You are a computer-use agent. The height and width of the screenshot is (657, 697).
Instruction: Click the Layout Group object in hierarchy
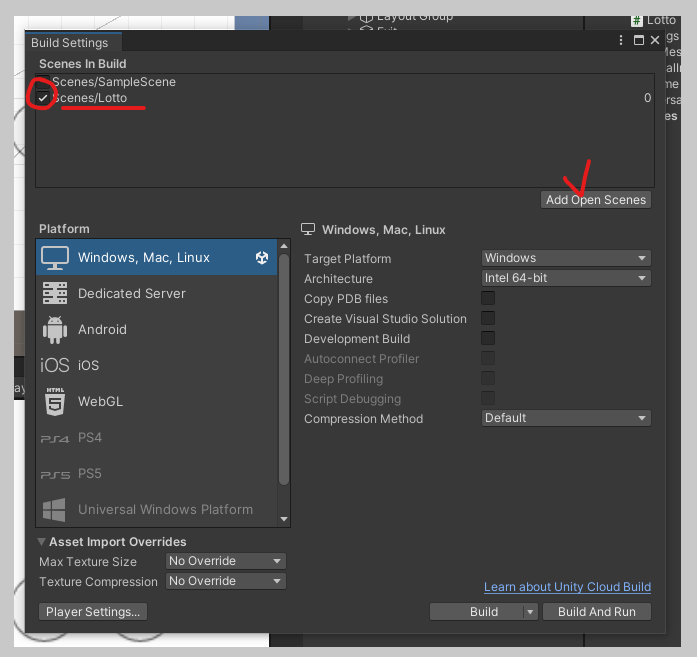(406, 18)
